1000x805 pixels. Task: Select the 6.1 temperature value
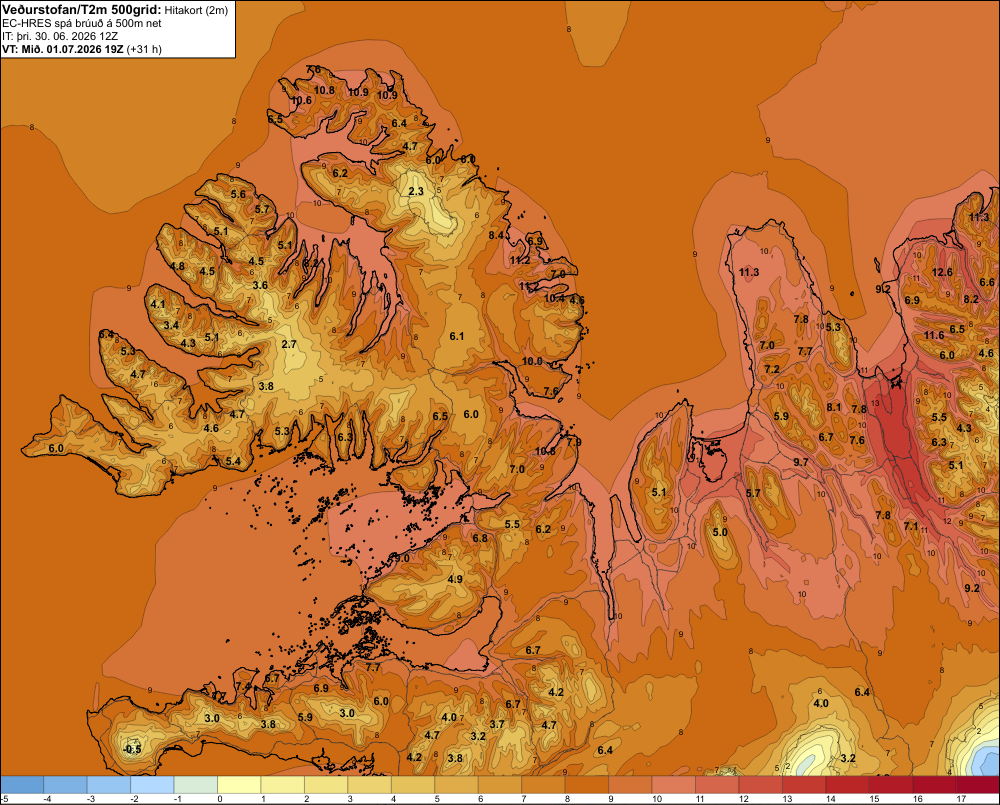457,336
